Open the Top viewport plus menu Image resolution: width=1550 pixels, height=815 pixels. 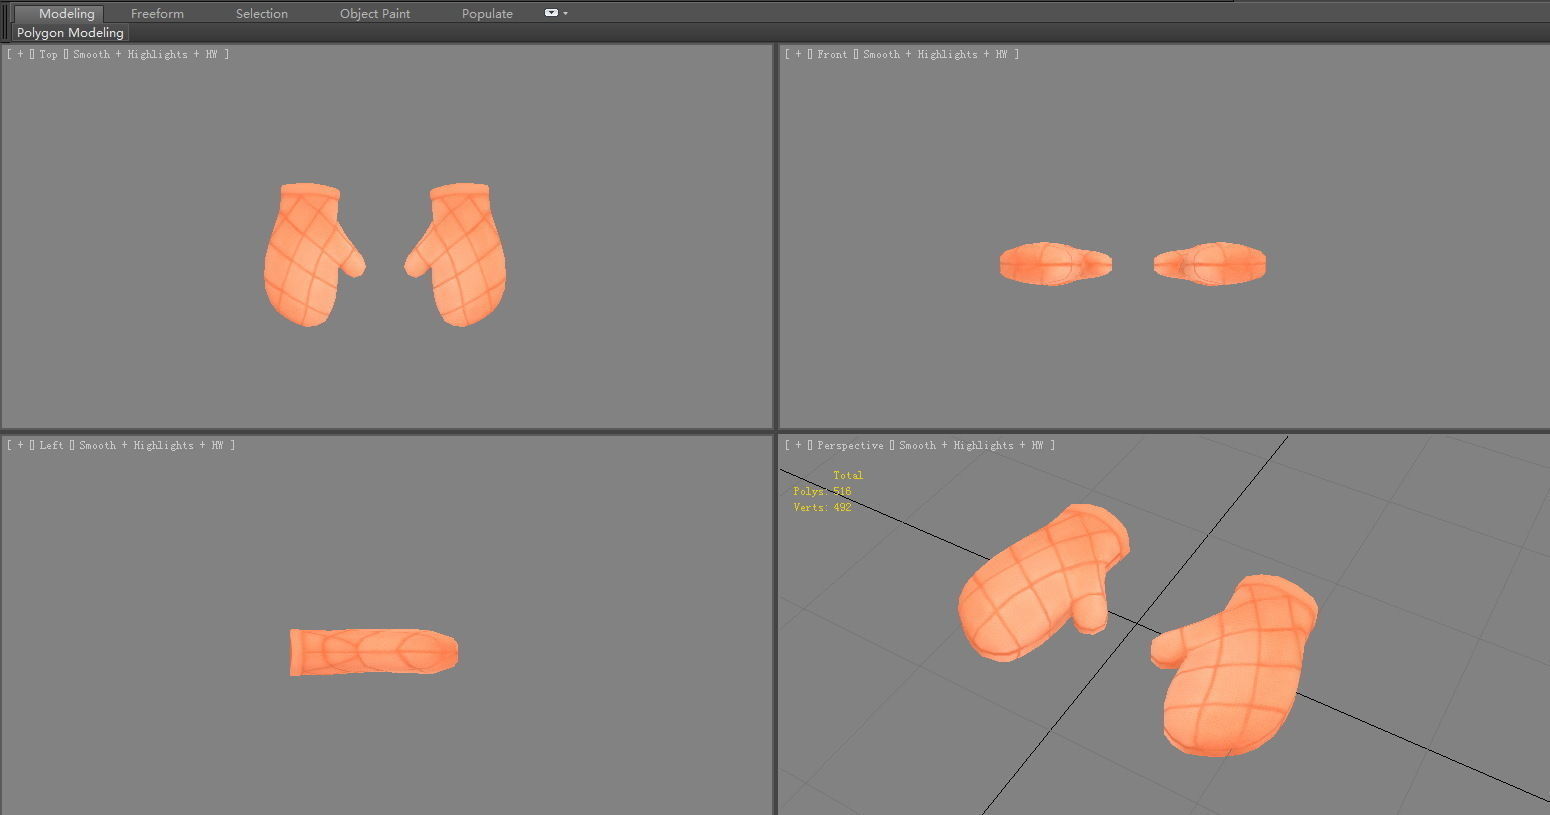pyautogui.click(x=20, y=54)
